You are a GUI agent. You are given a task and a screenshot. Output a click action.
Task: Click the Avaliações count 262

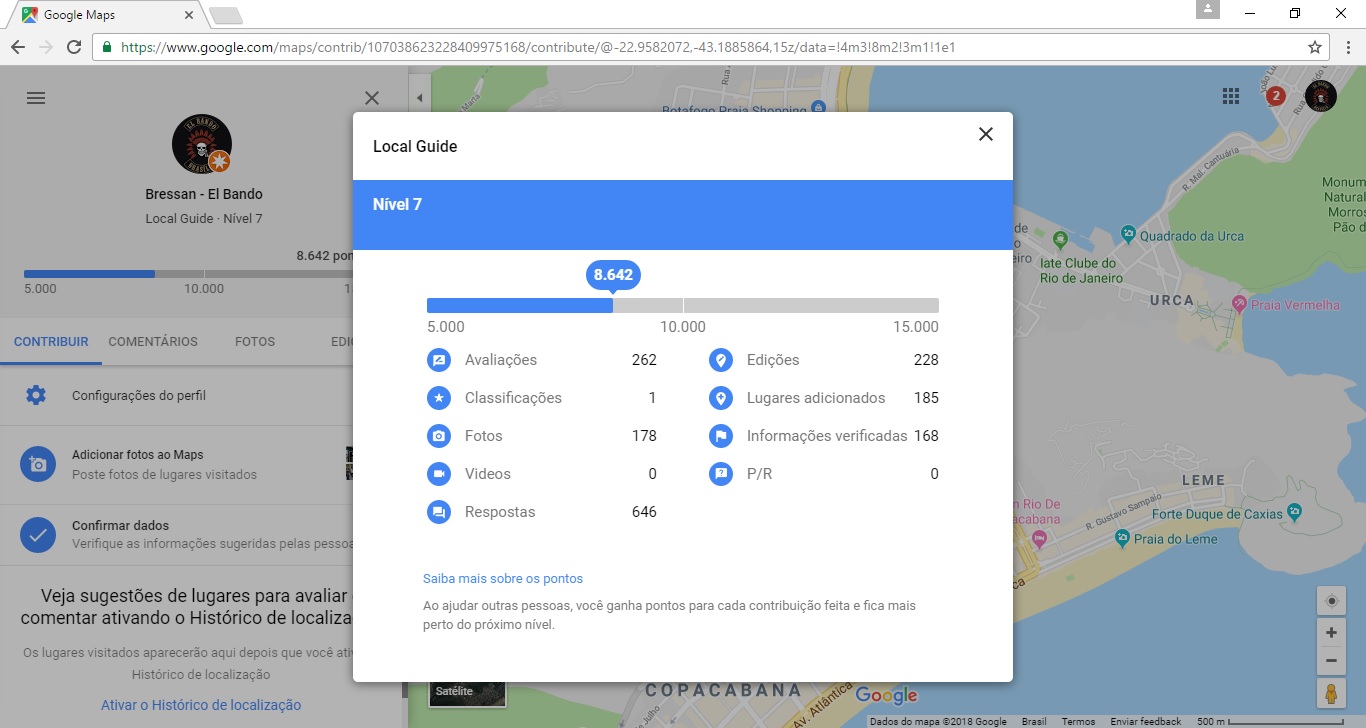(644, 360)
